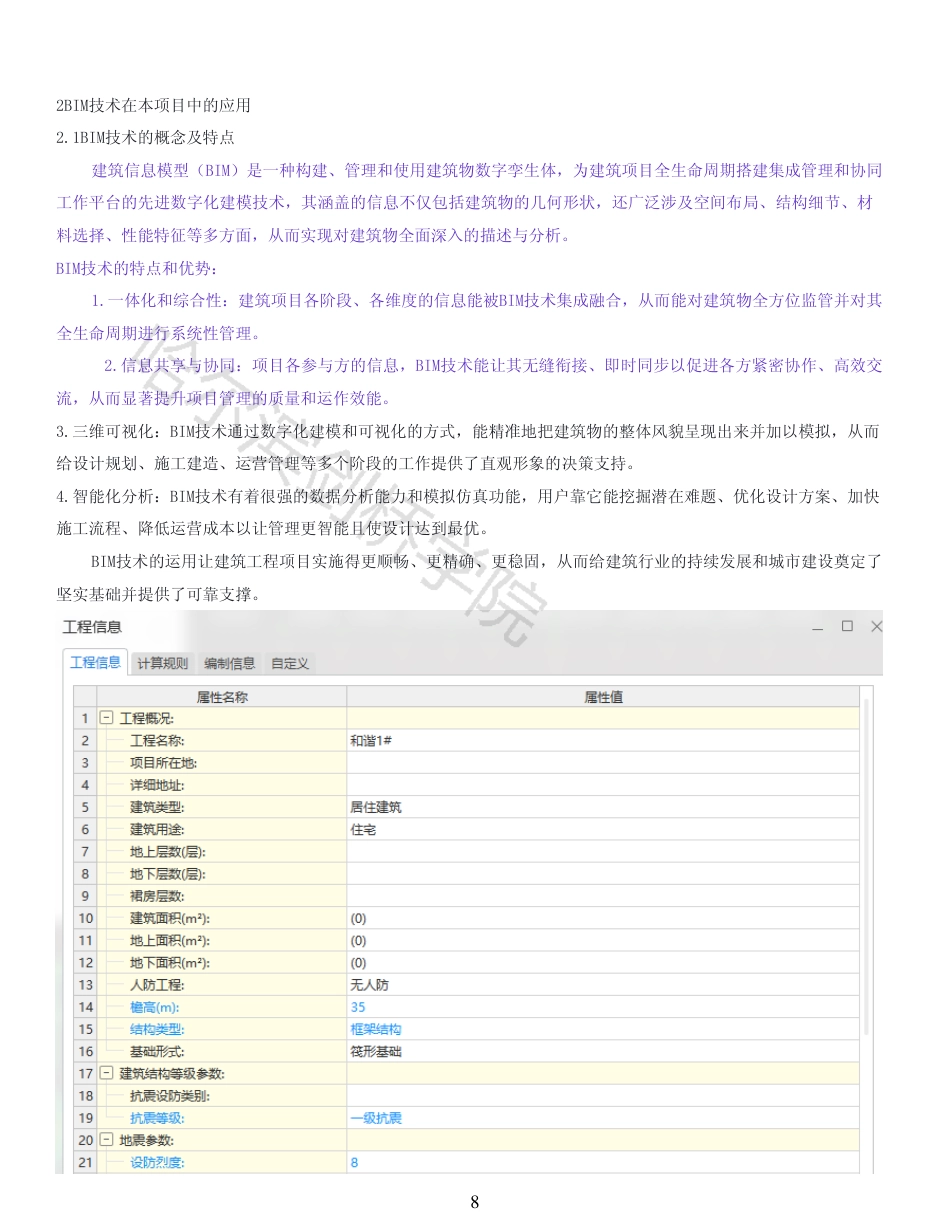Collapse the 建筑结构等级参数 section
The image size is (950, 1230).
click(106, 1073)
